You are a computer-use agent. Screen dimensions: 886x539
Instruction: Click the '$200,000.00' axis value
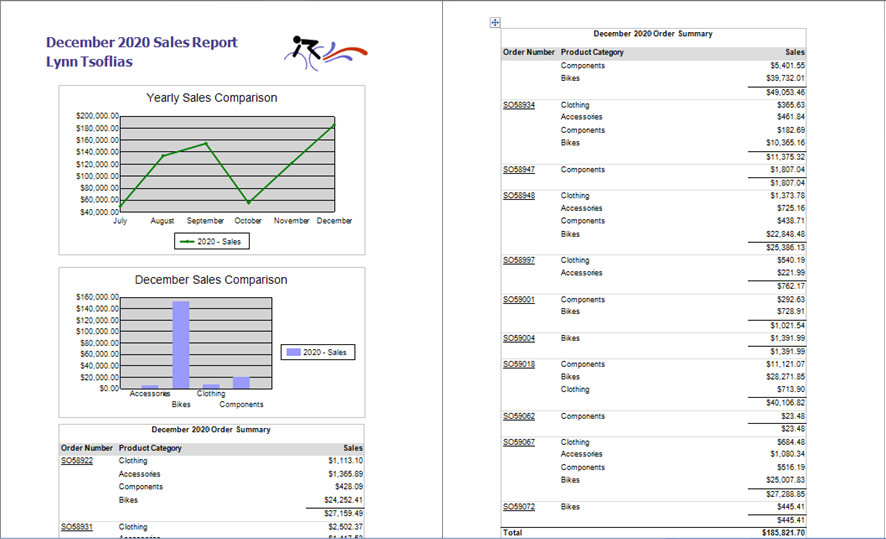pyautogui.click(x=97, y=116)
